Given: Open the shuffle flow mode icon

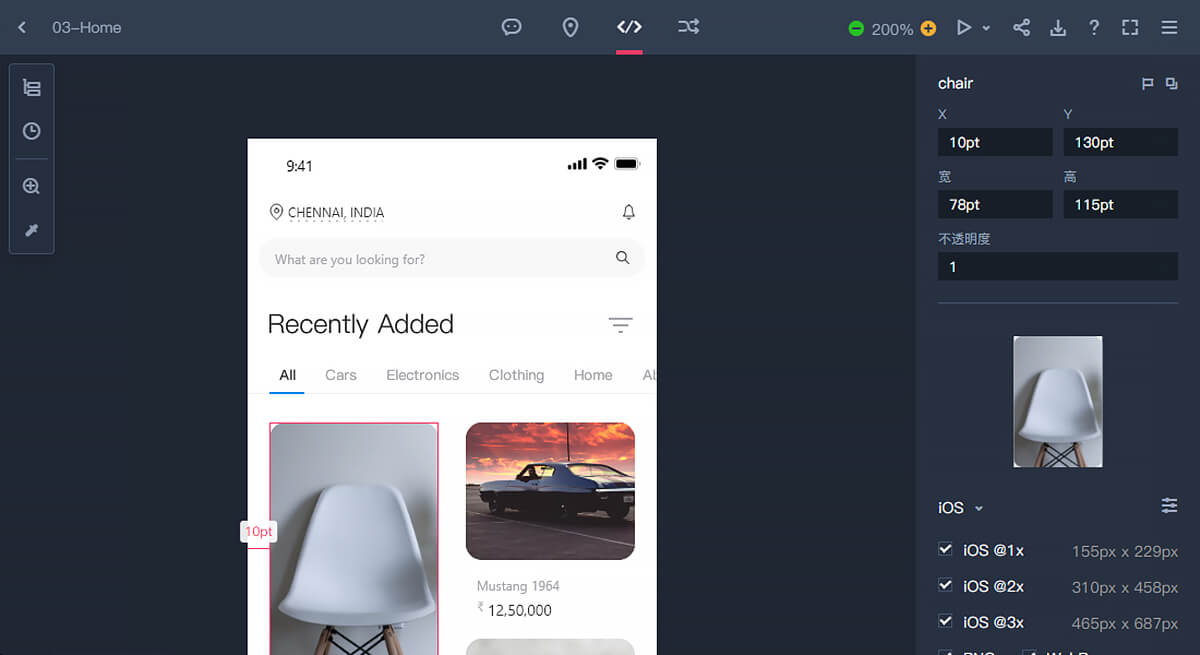Looking at the screenshot, I should click(688, 27).
